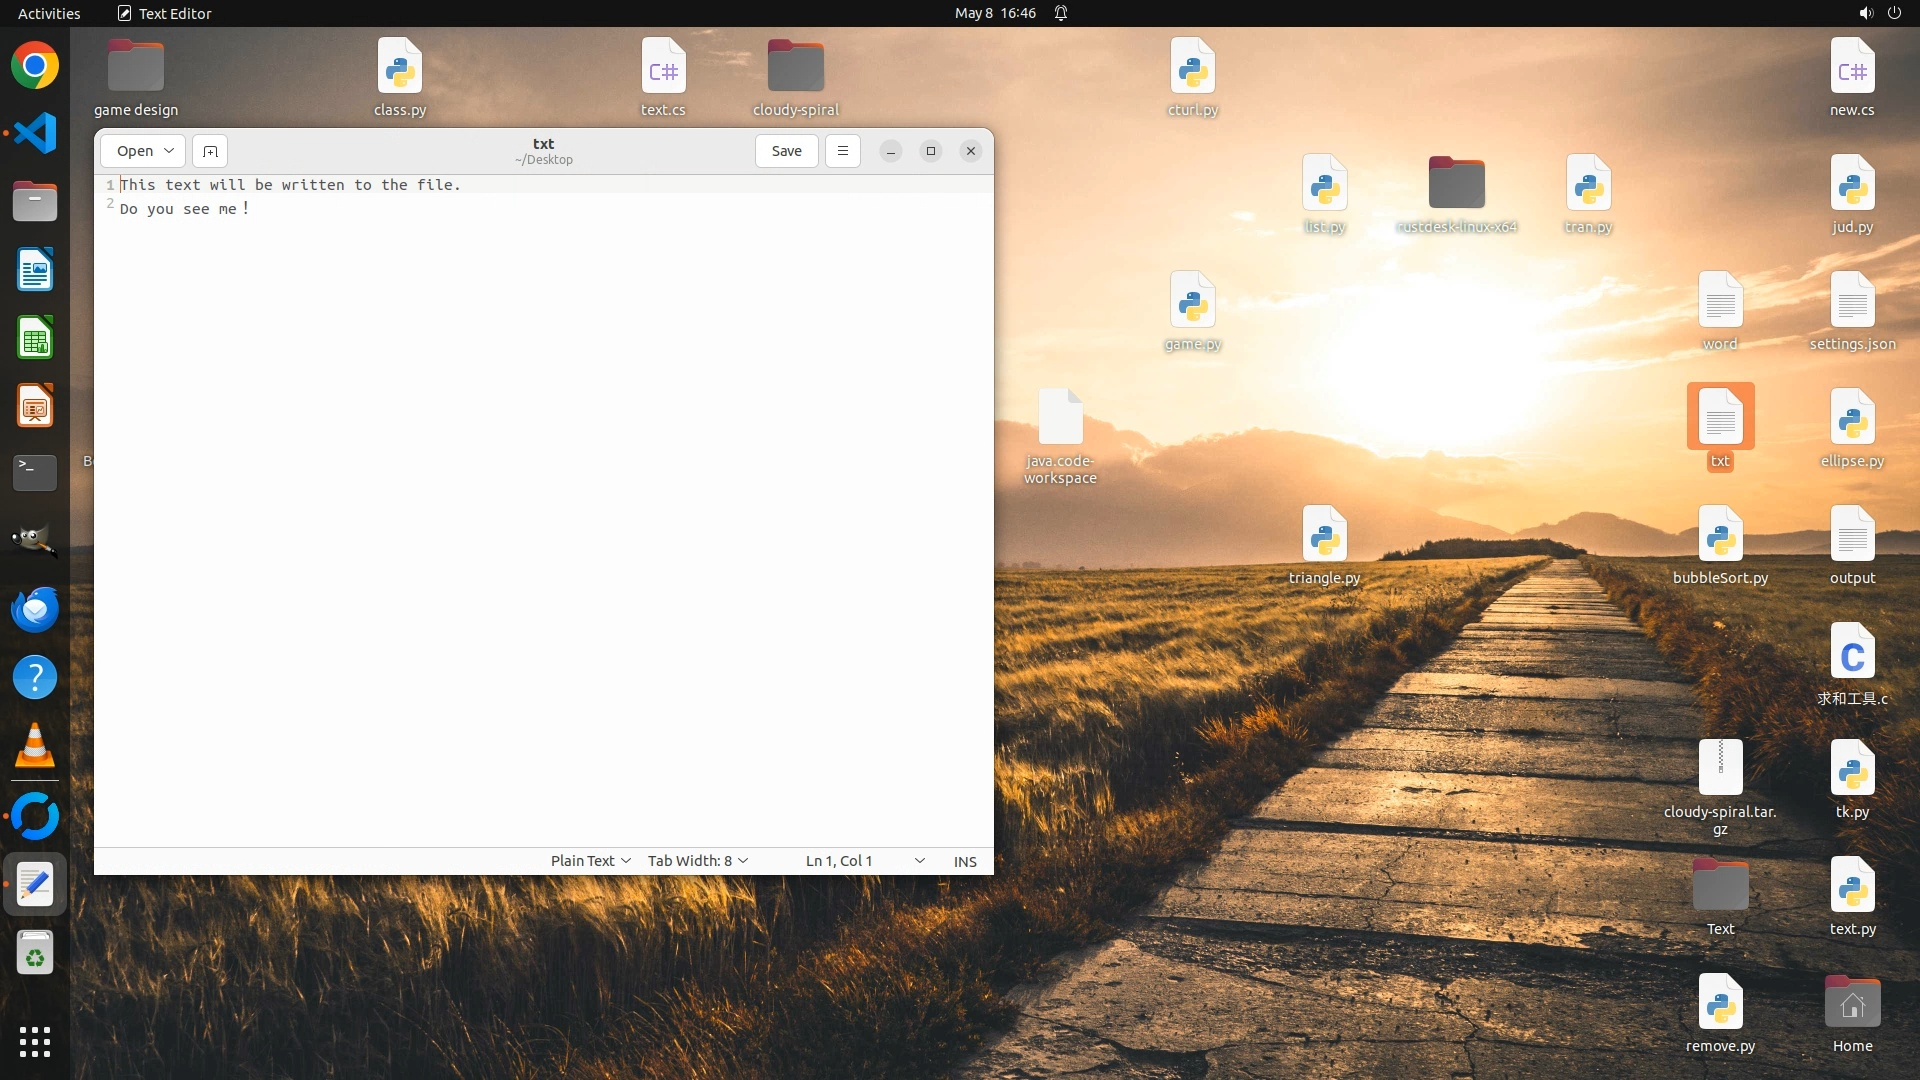Screen dimensions: 1920x1080
Task: Open Visual Studio Code from the dock
Action: pos(35,133)
